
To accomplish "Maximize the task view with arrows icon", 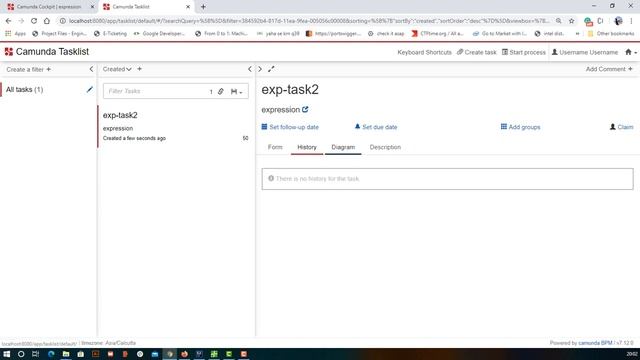I will click(x=271, y=69).
